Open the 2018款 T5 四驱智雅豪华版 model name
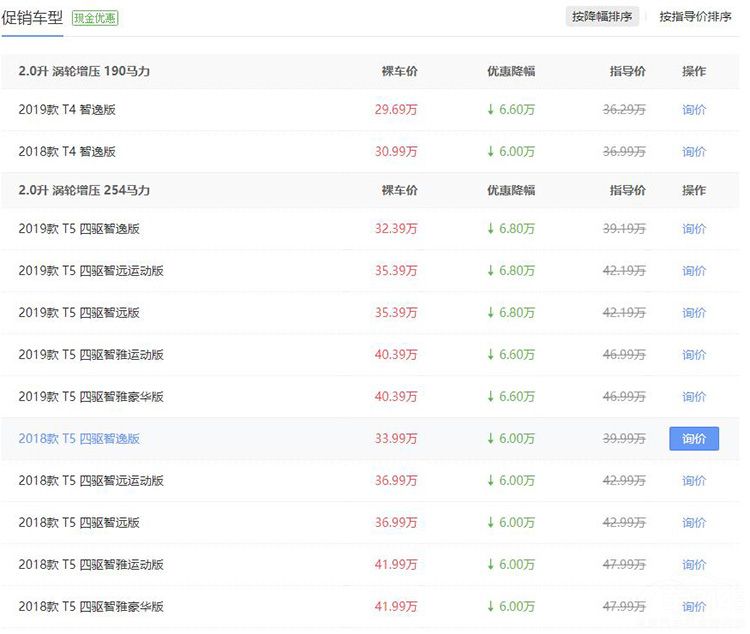Screen dimensions: 750x634 [91, 607]
